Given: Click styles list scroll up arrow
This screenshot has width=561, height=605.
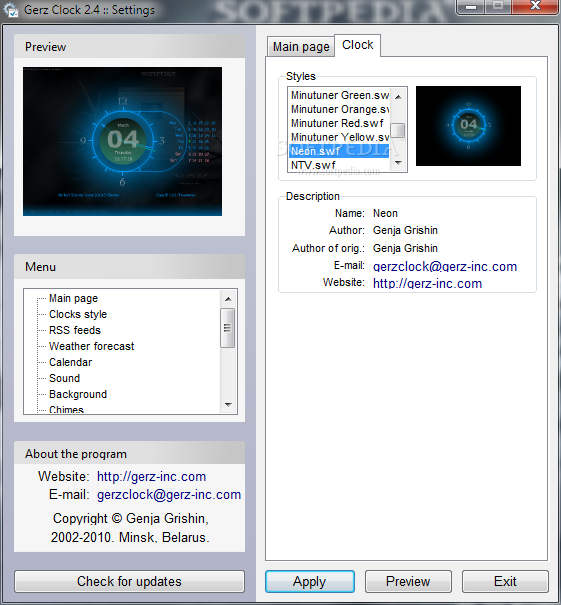Looking at the screenshot, I should [x=398, y=97].
